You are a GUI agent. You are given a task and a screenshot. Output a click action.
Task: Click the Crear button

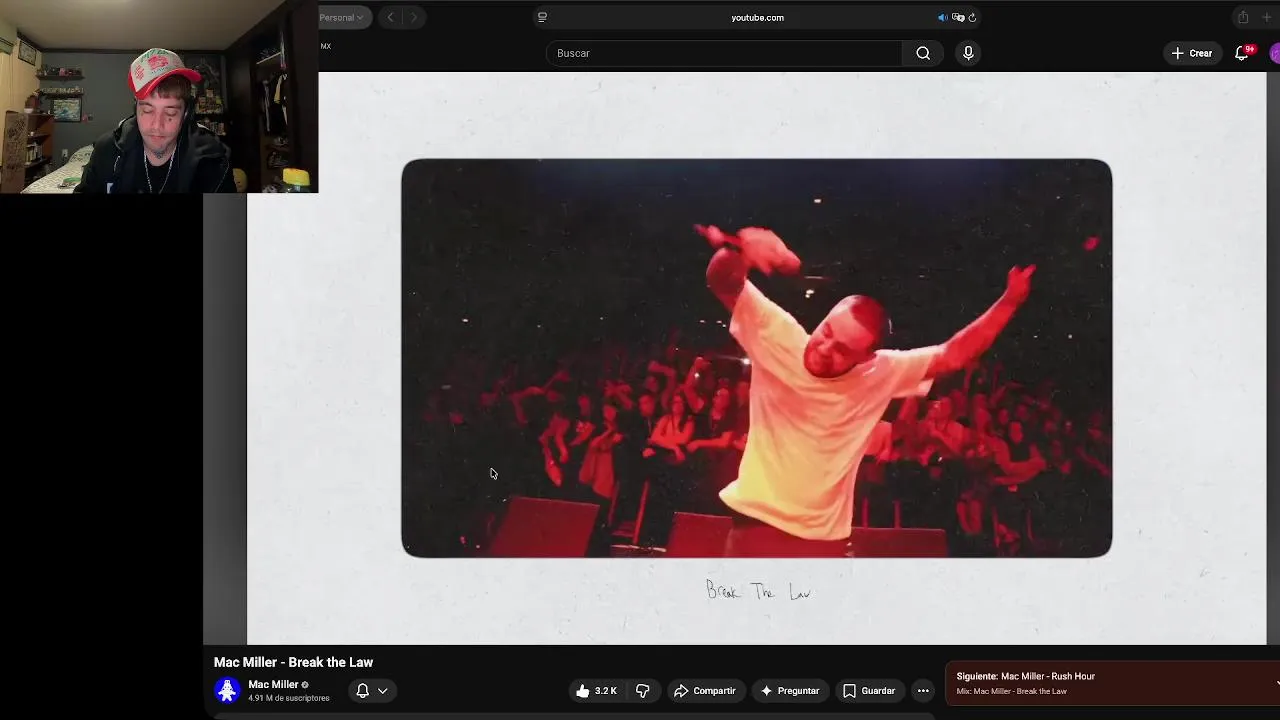tap(1192, 53)
